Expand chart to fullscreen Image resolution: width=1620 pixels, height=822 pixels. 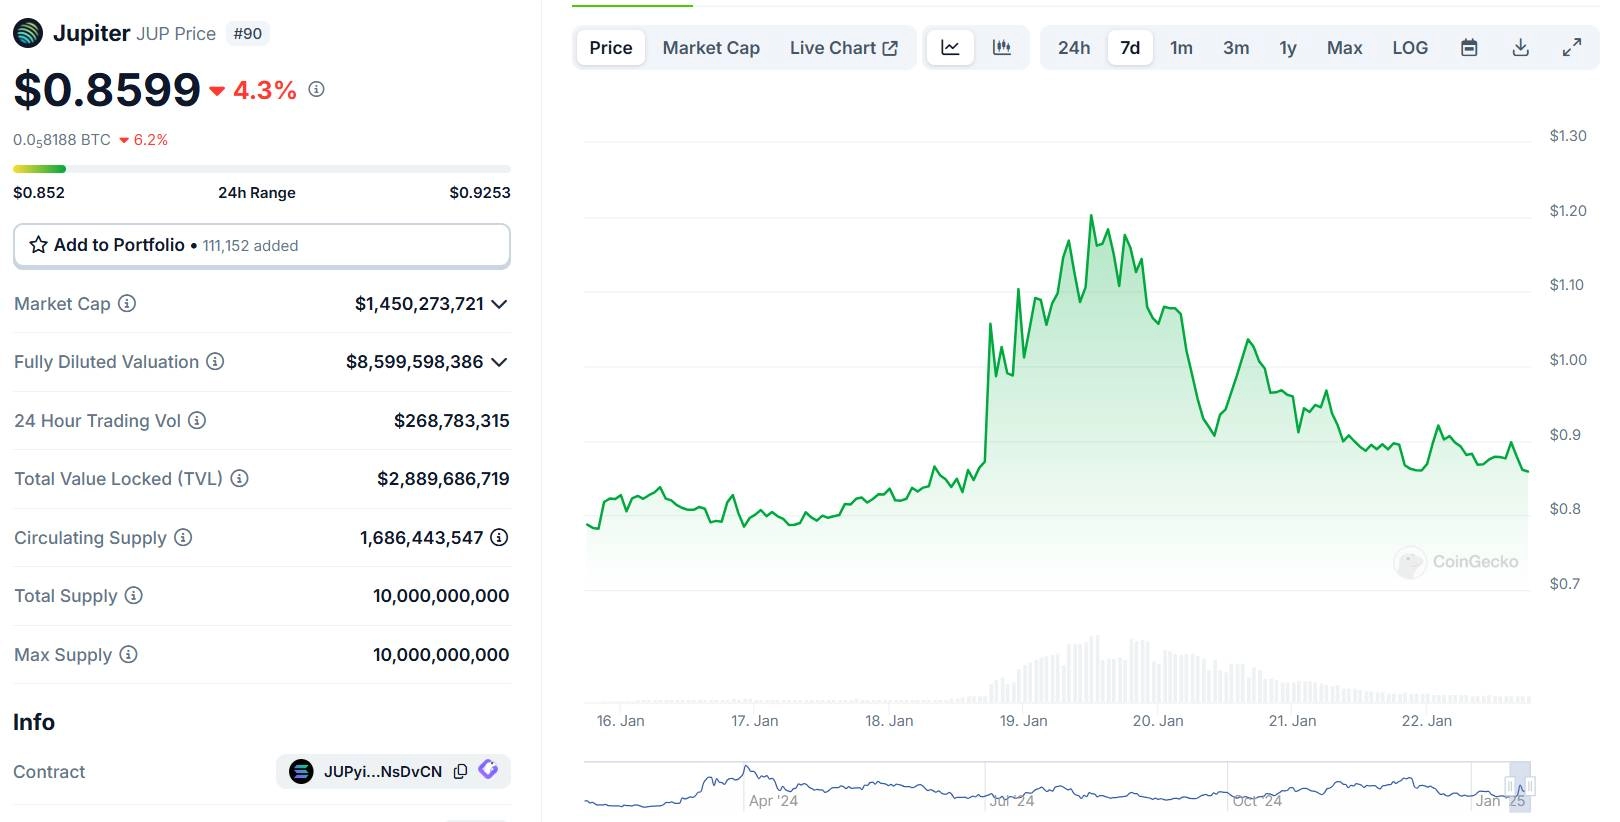[x=1571, y=48]
